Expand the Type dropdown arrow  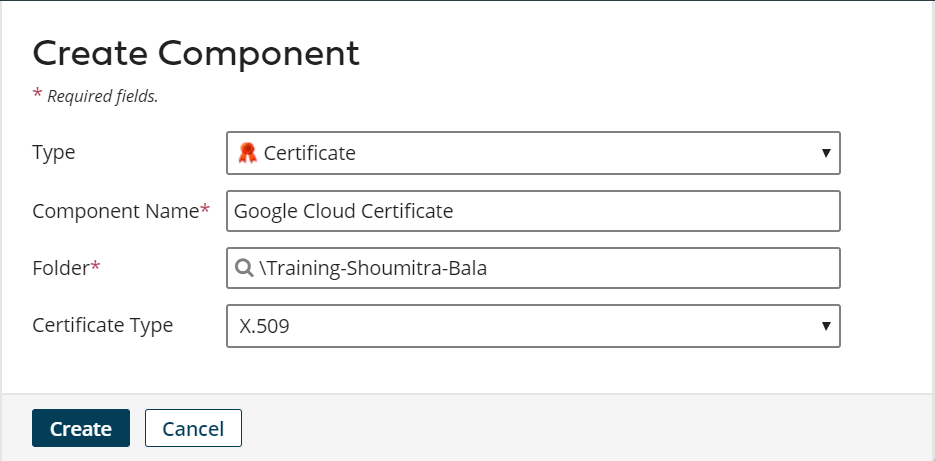coord(826,153)
